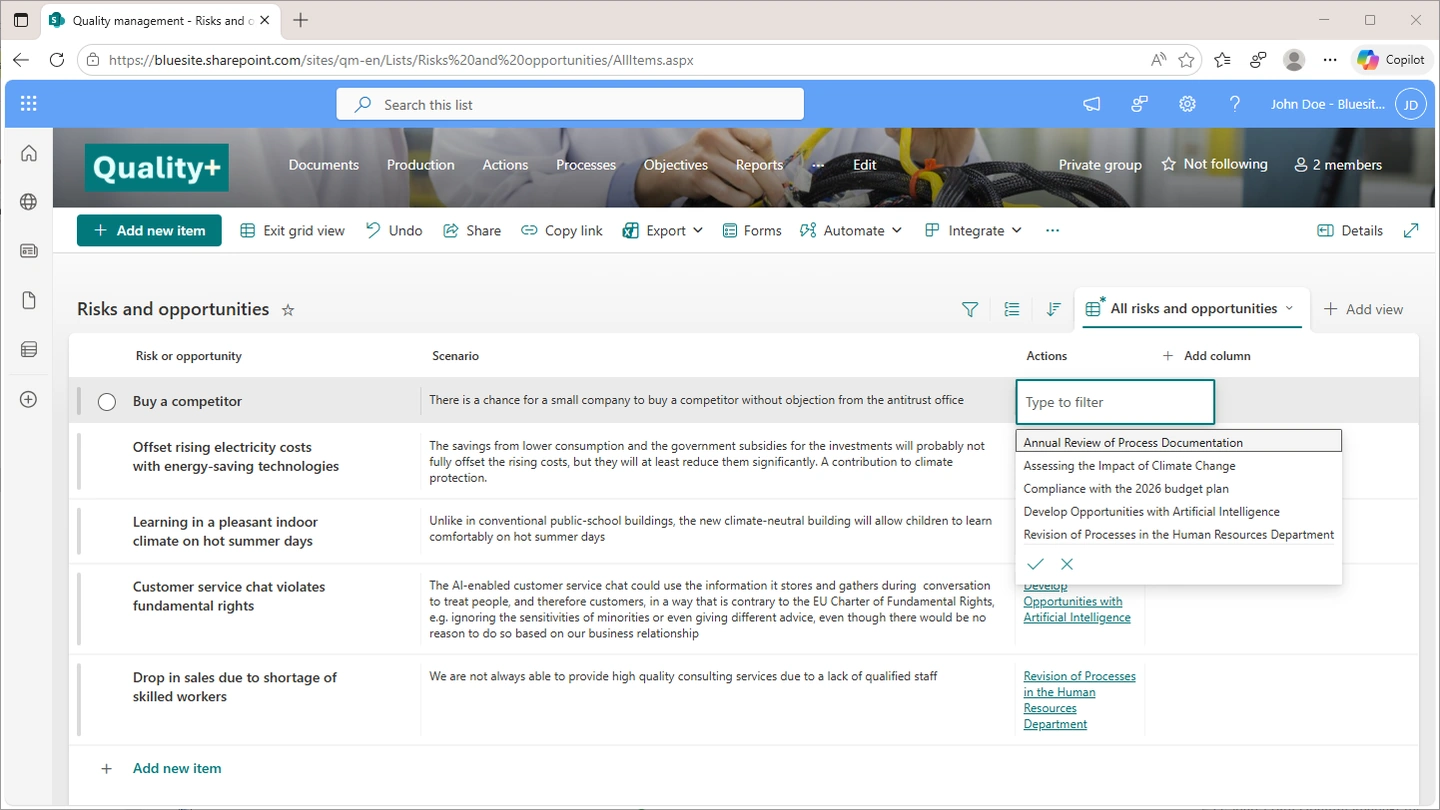Click the green Add new item button

tap(149, 231)
